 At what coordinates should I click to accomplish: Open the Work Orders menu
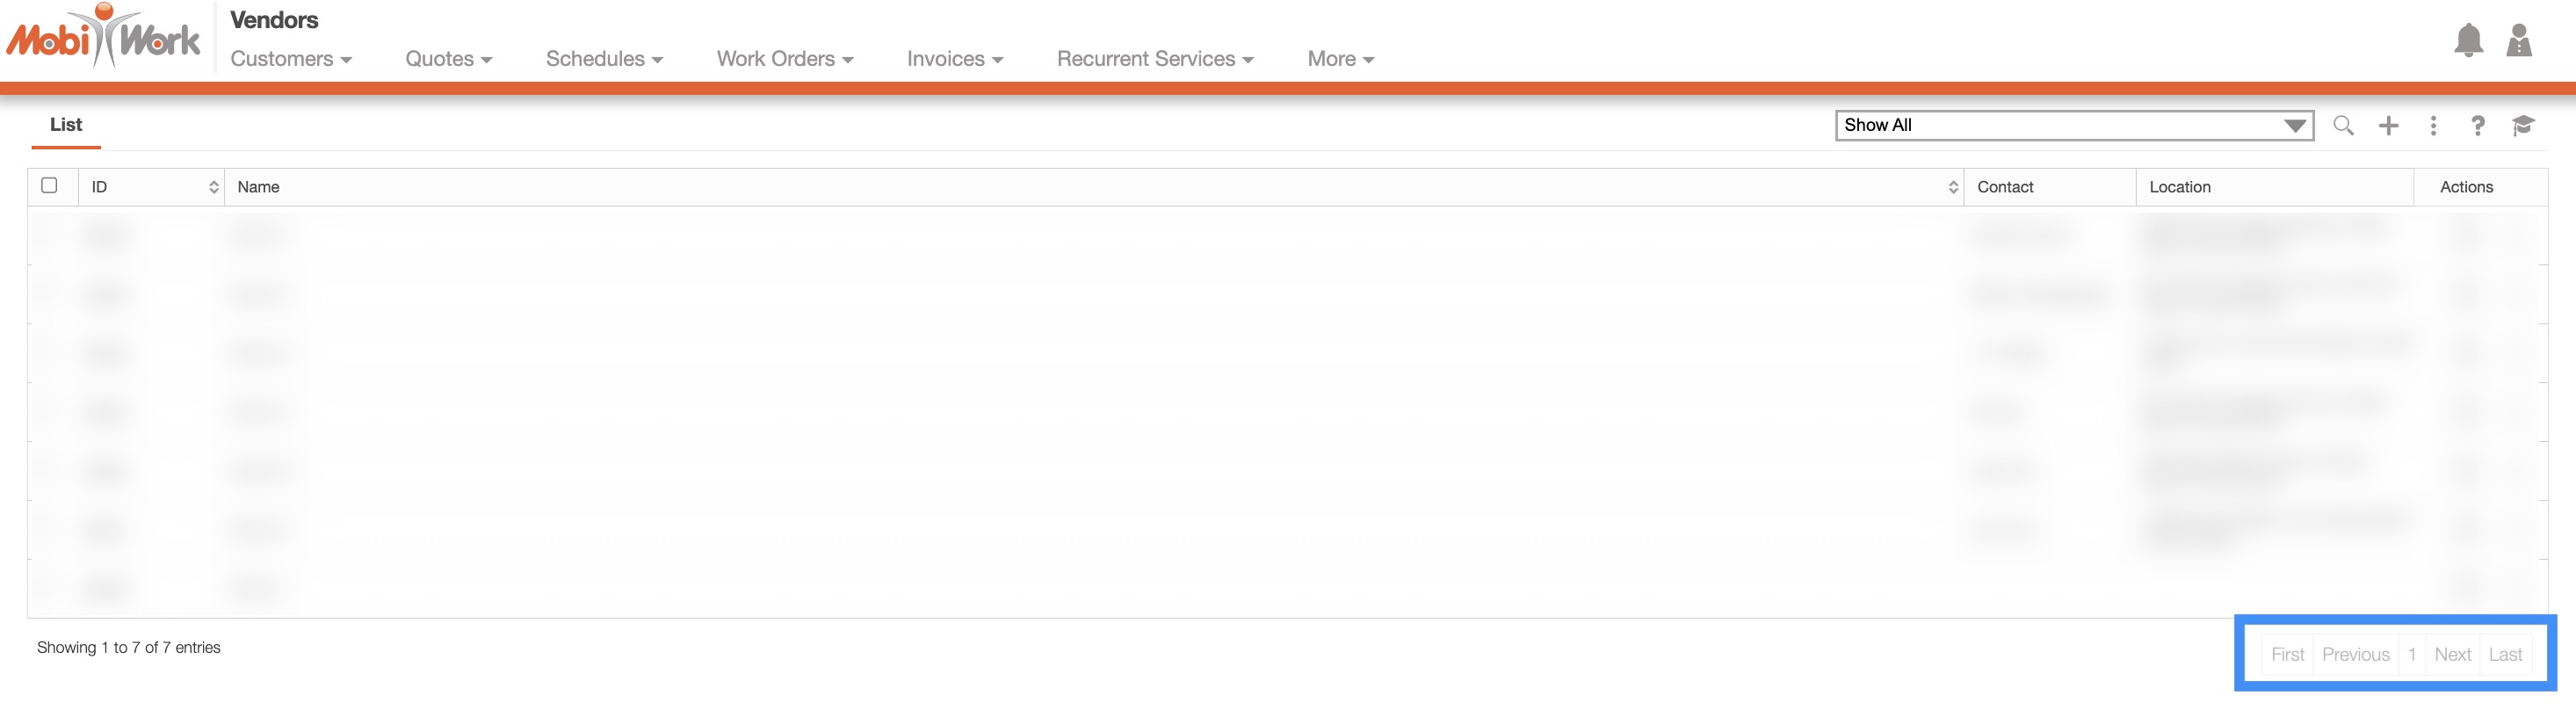[785, 59]
